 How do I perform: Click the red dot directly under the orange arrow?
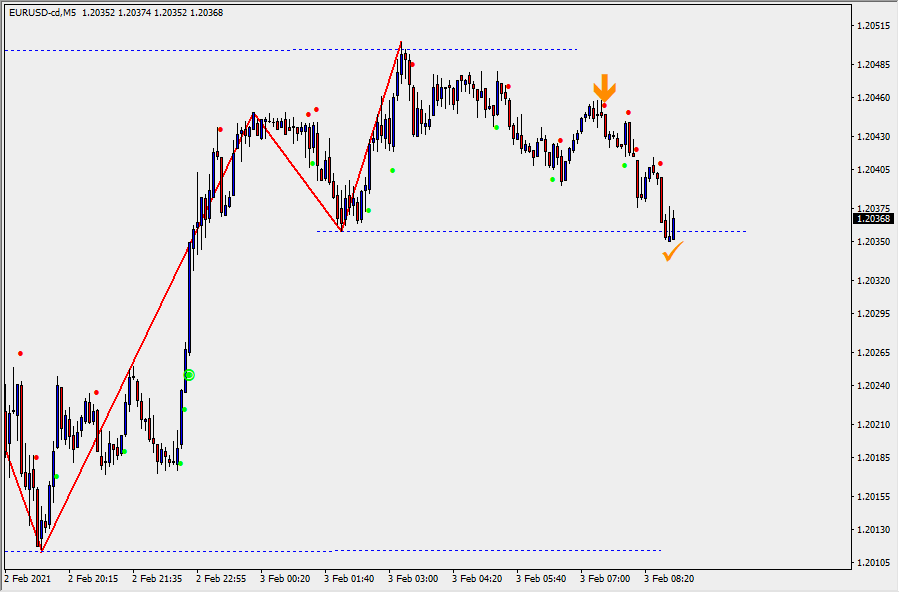pyautogui.click(x=604, y=105)
